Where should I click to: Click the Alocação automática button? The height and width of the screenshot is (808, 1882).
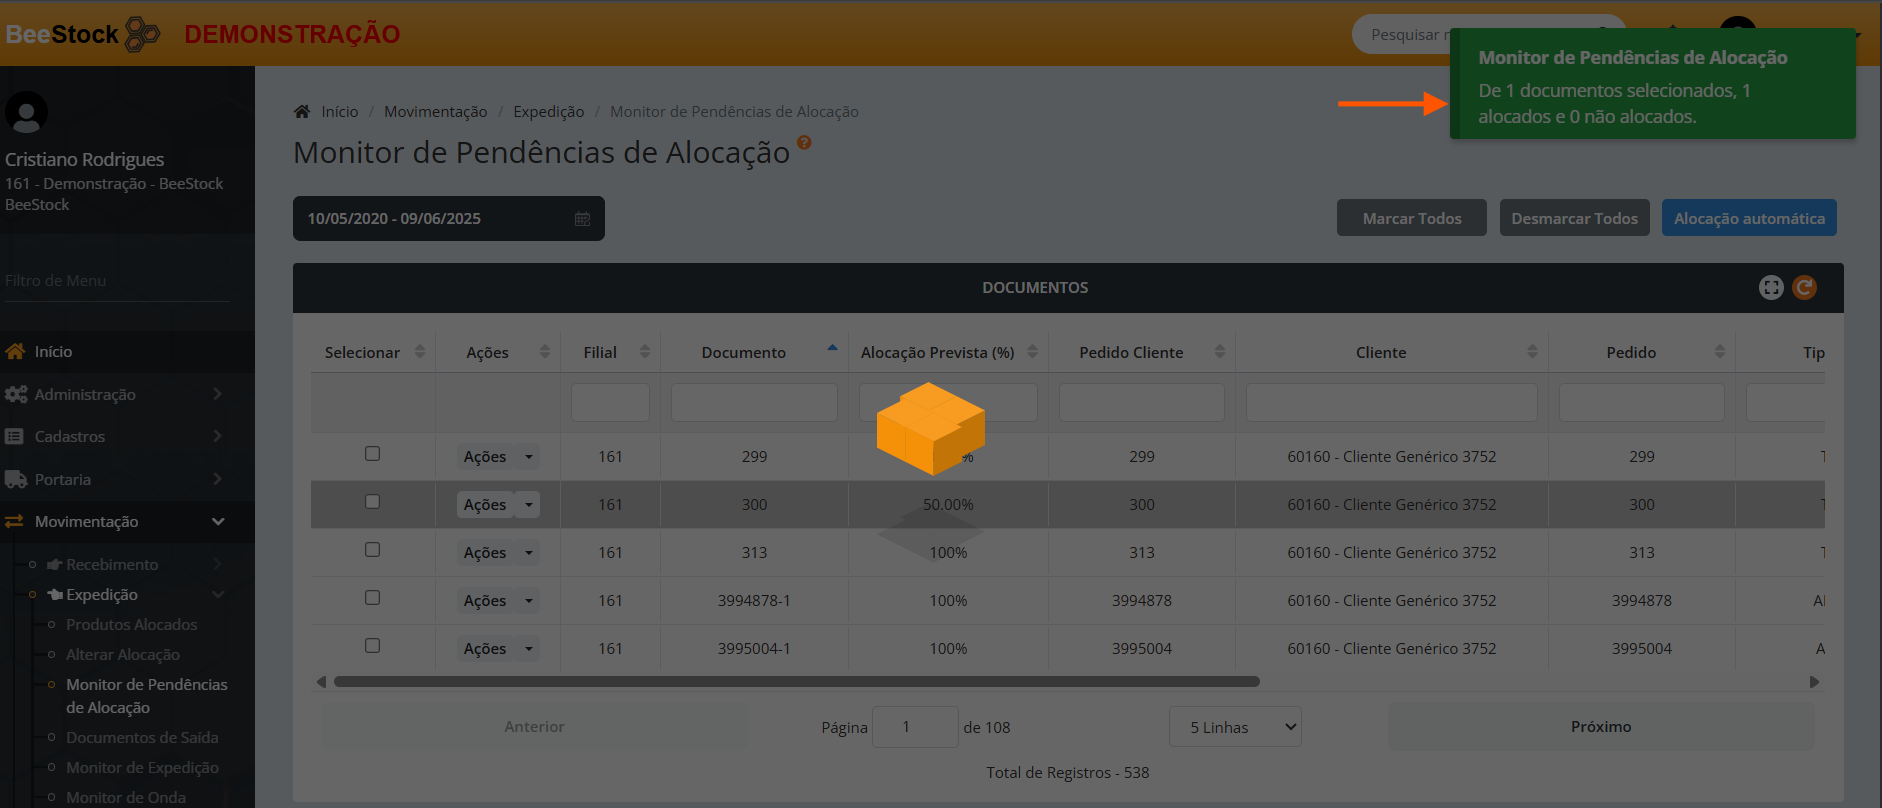tap(1748, 218)
